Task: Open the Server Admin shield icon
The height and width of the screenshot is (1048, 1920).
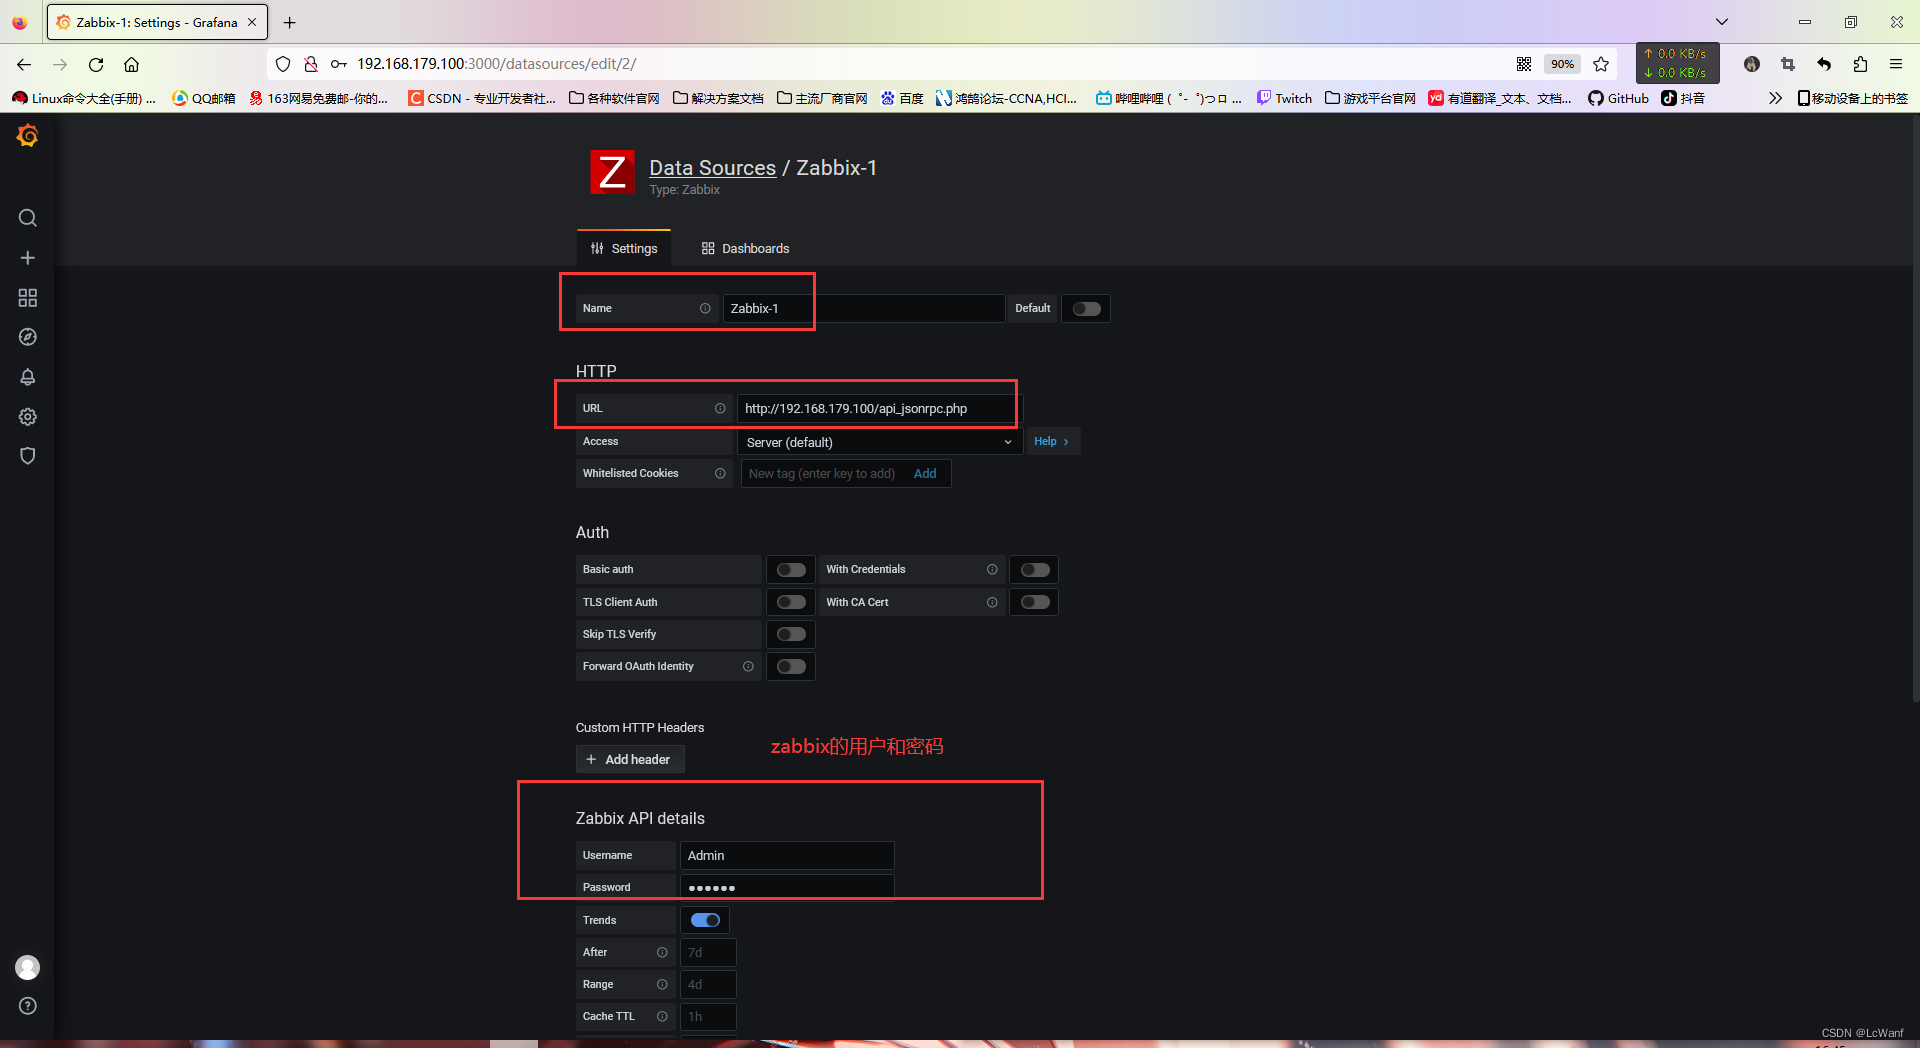Action: (x=28, y=456)
